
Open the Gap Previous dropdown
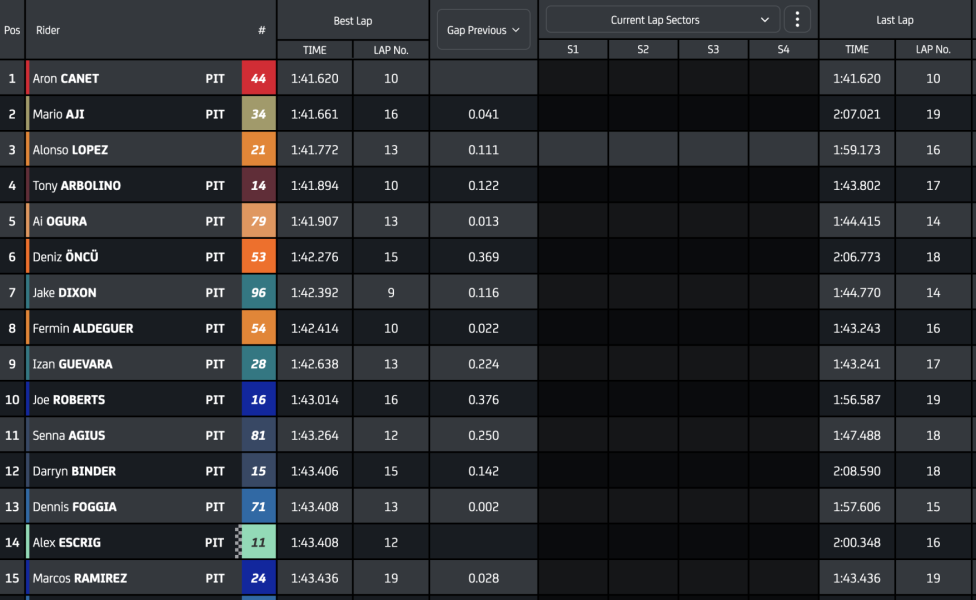[483, 30]
